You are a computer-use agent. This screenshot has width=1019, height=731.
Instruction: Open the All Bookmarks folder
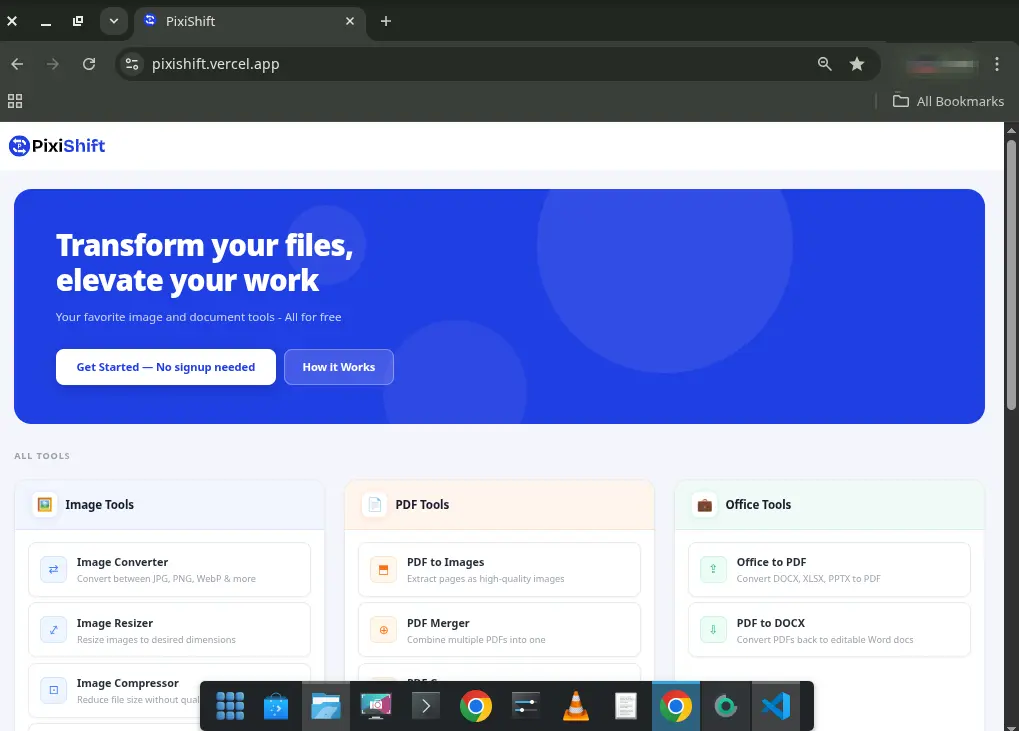tap(948, 101)
